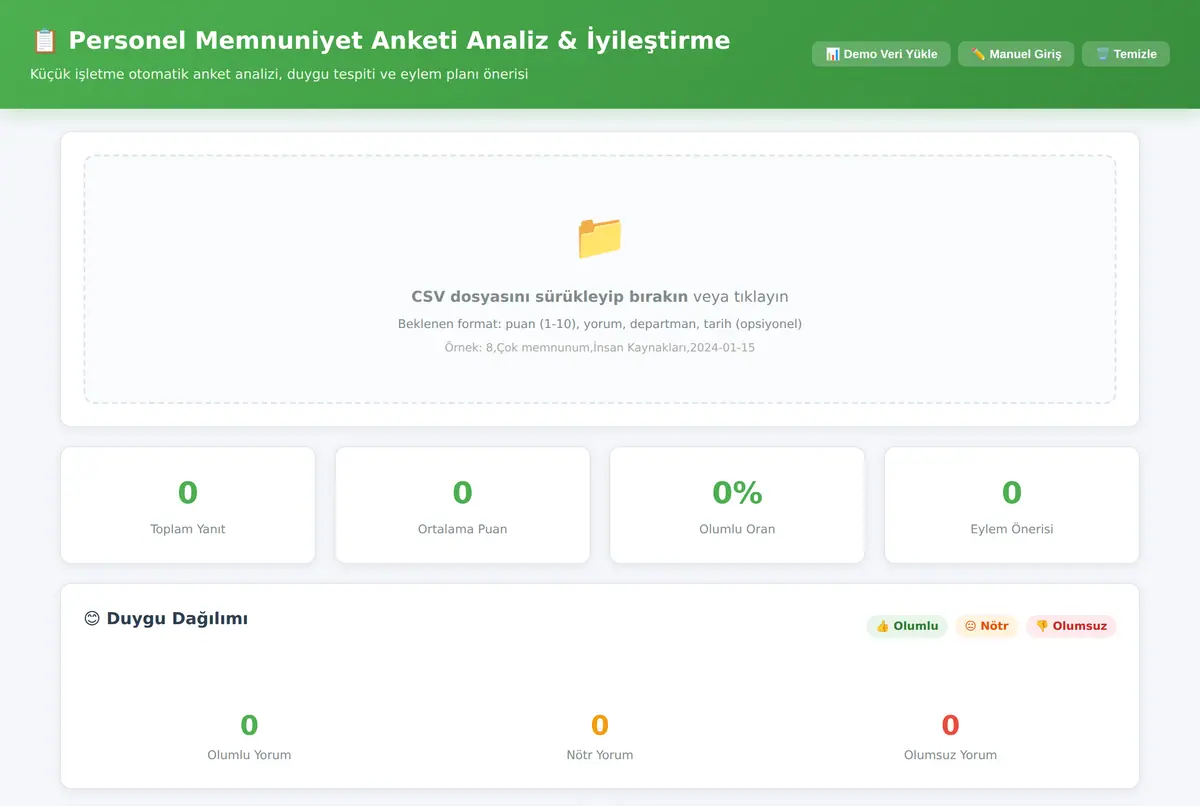Click the 0% value in Olumlu Oran card
1200x806 pixels.
tap(737, 493)
